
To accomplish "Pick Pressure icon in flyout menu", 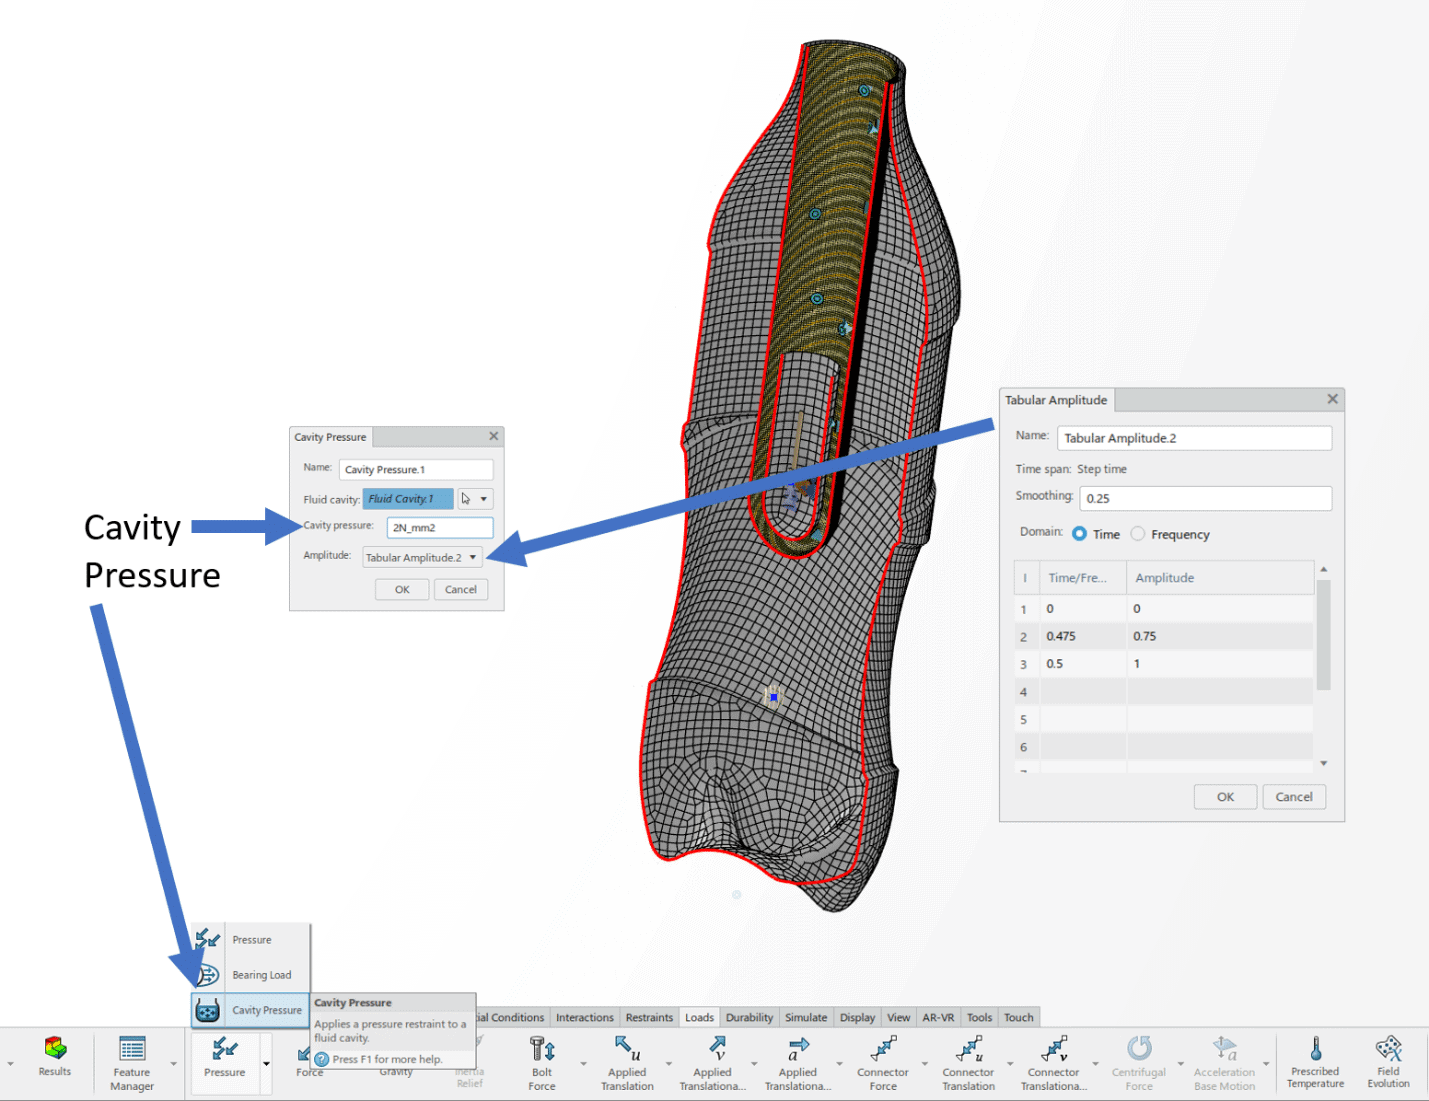I will coord(207,939).
